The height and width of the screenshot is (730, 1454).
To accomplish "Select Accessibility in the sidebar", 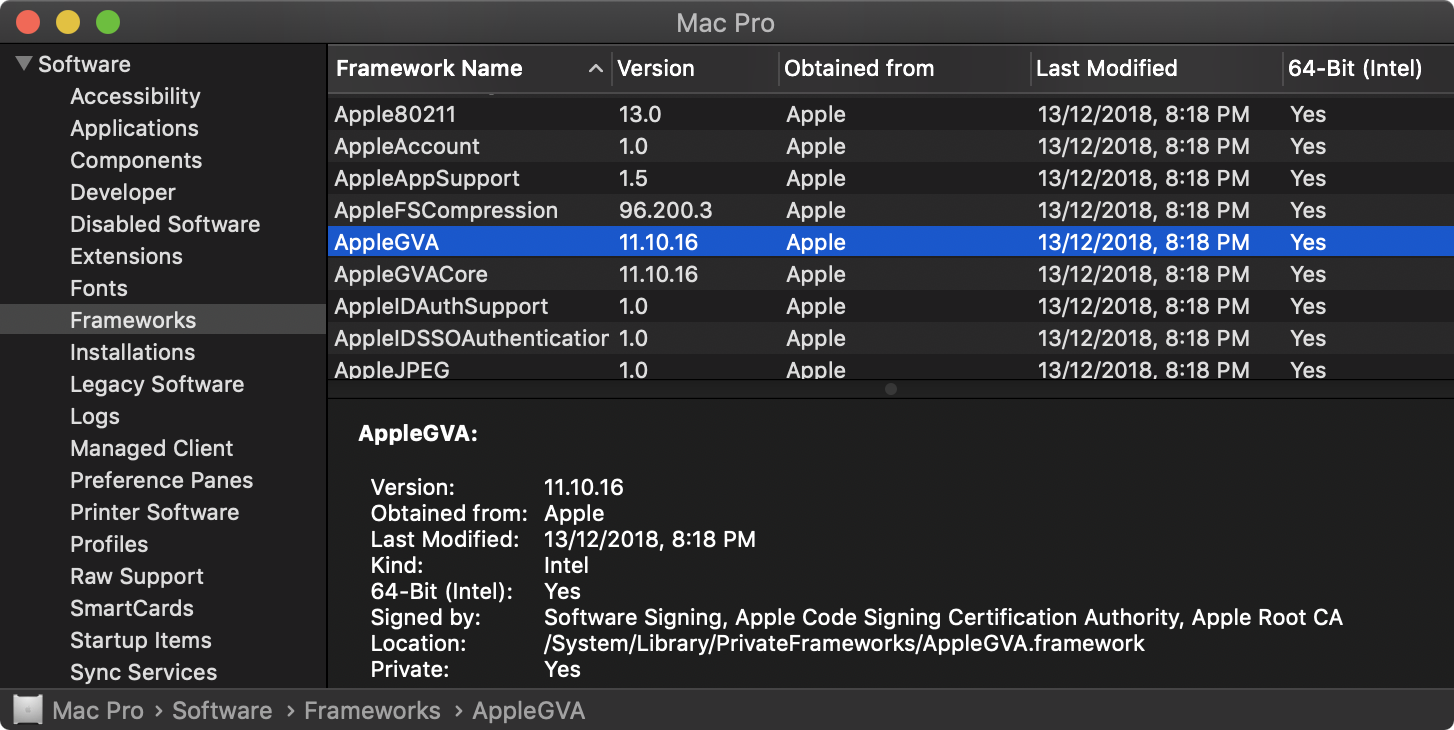I will pos(135,96).
